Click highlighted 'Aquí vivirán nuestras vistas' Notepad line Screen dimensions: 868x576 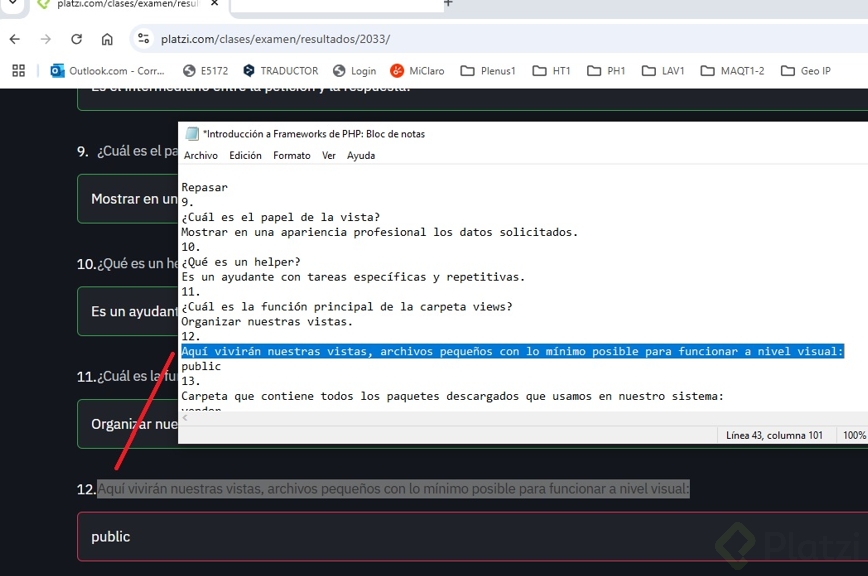(x=512, y=351)
